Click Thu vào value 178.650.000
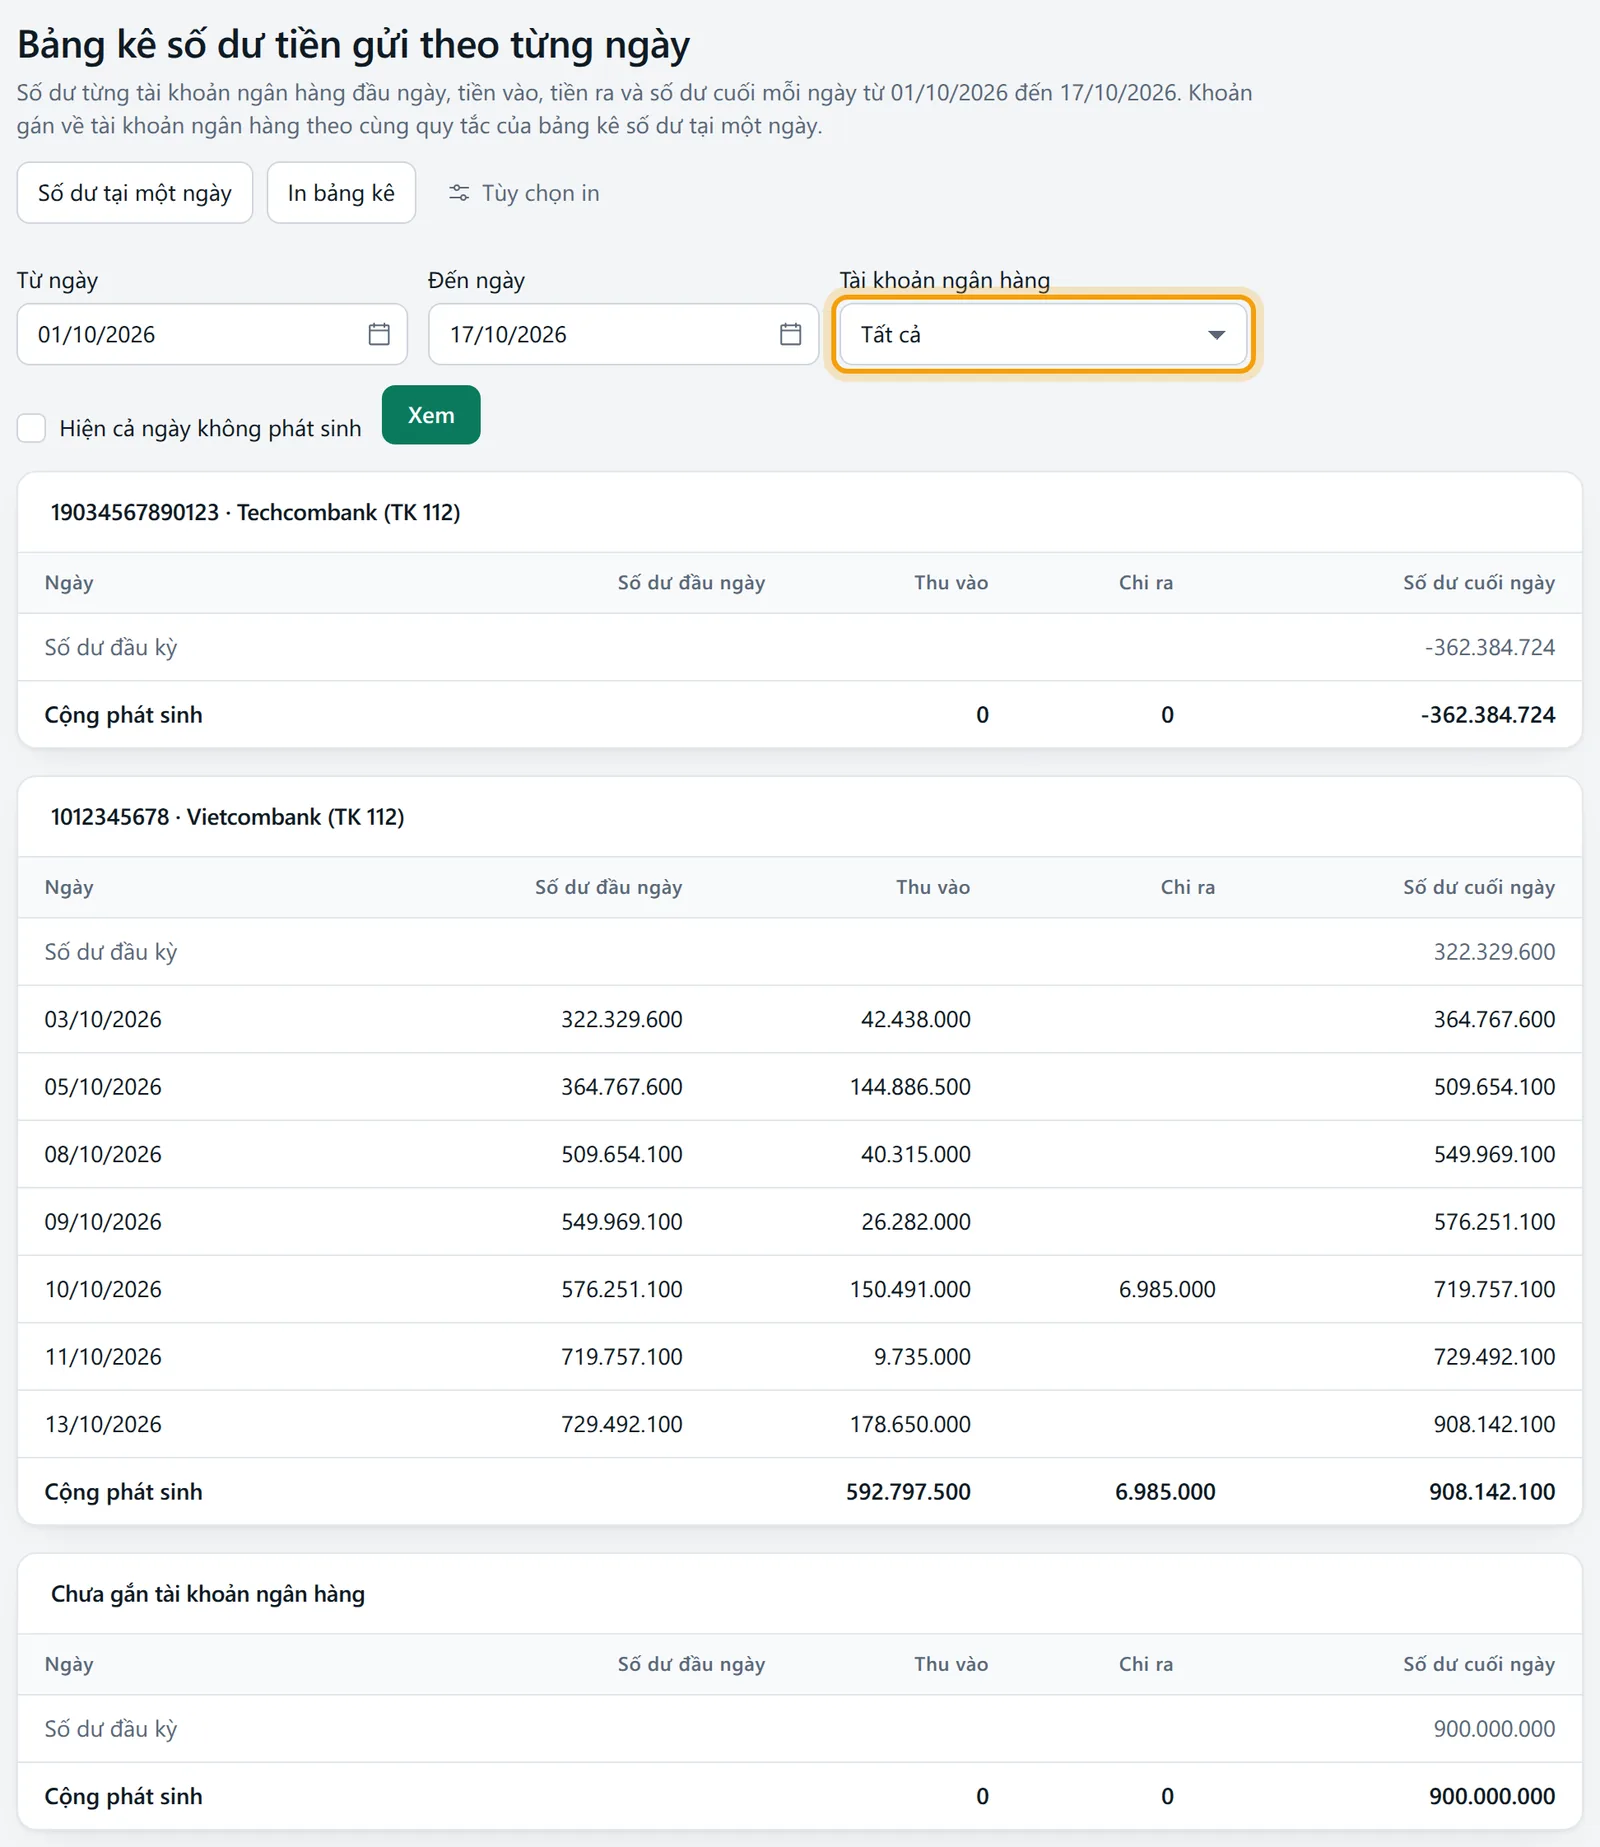The height and width of the screenshot is (1847, 1600). 910,1424
